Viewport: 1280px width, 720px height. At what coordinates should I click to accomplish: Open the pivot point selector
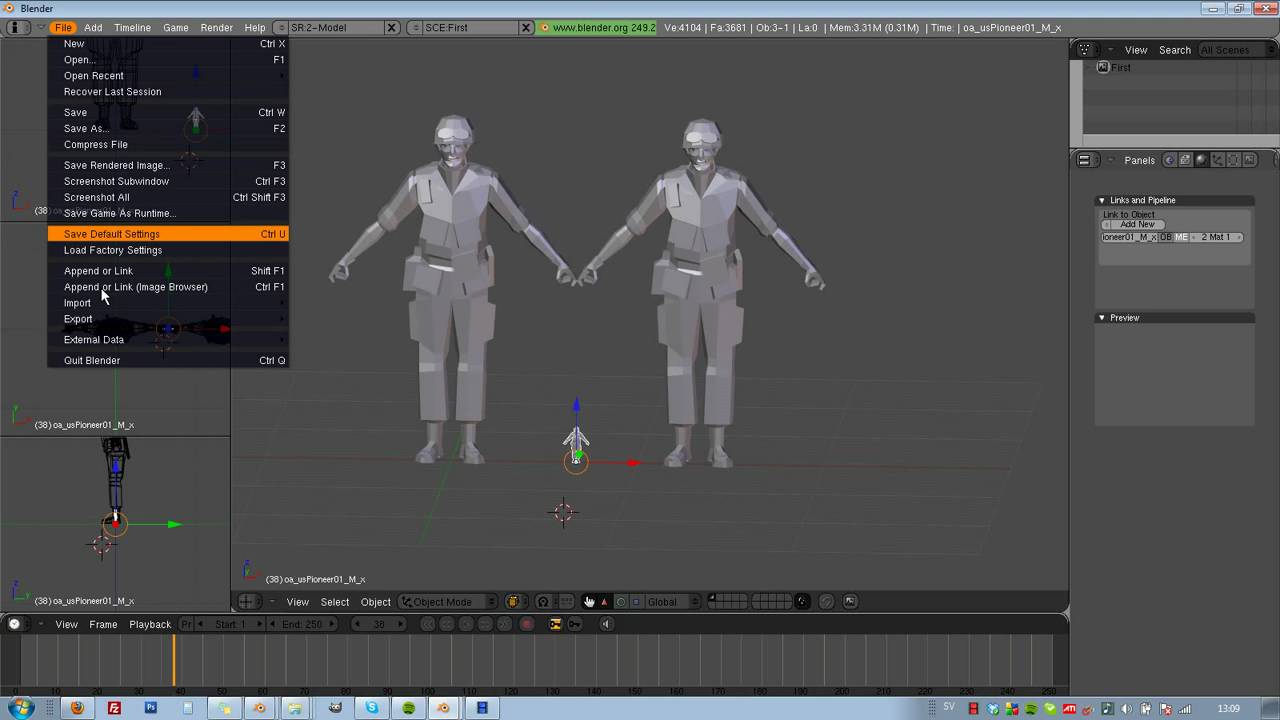pyautogui.click(x=544, y=602)
